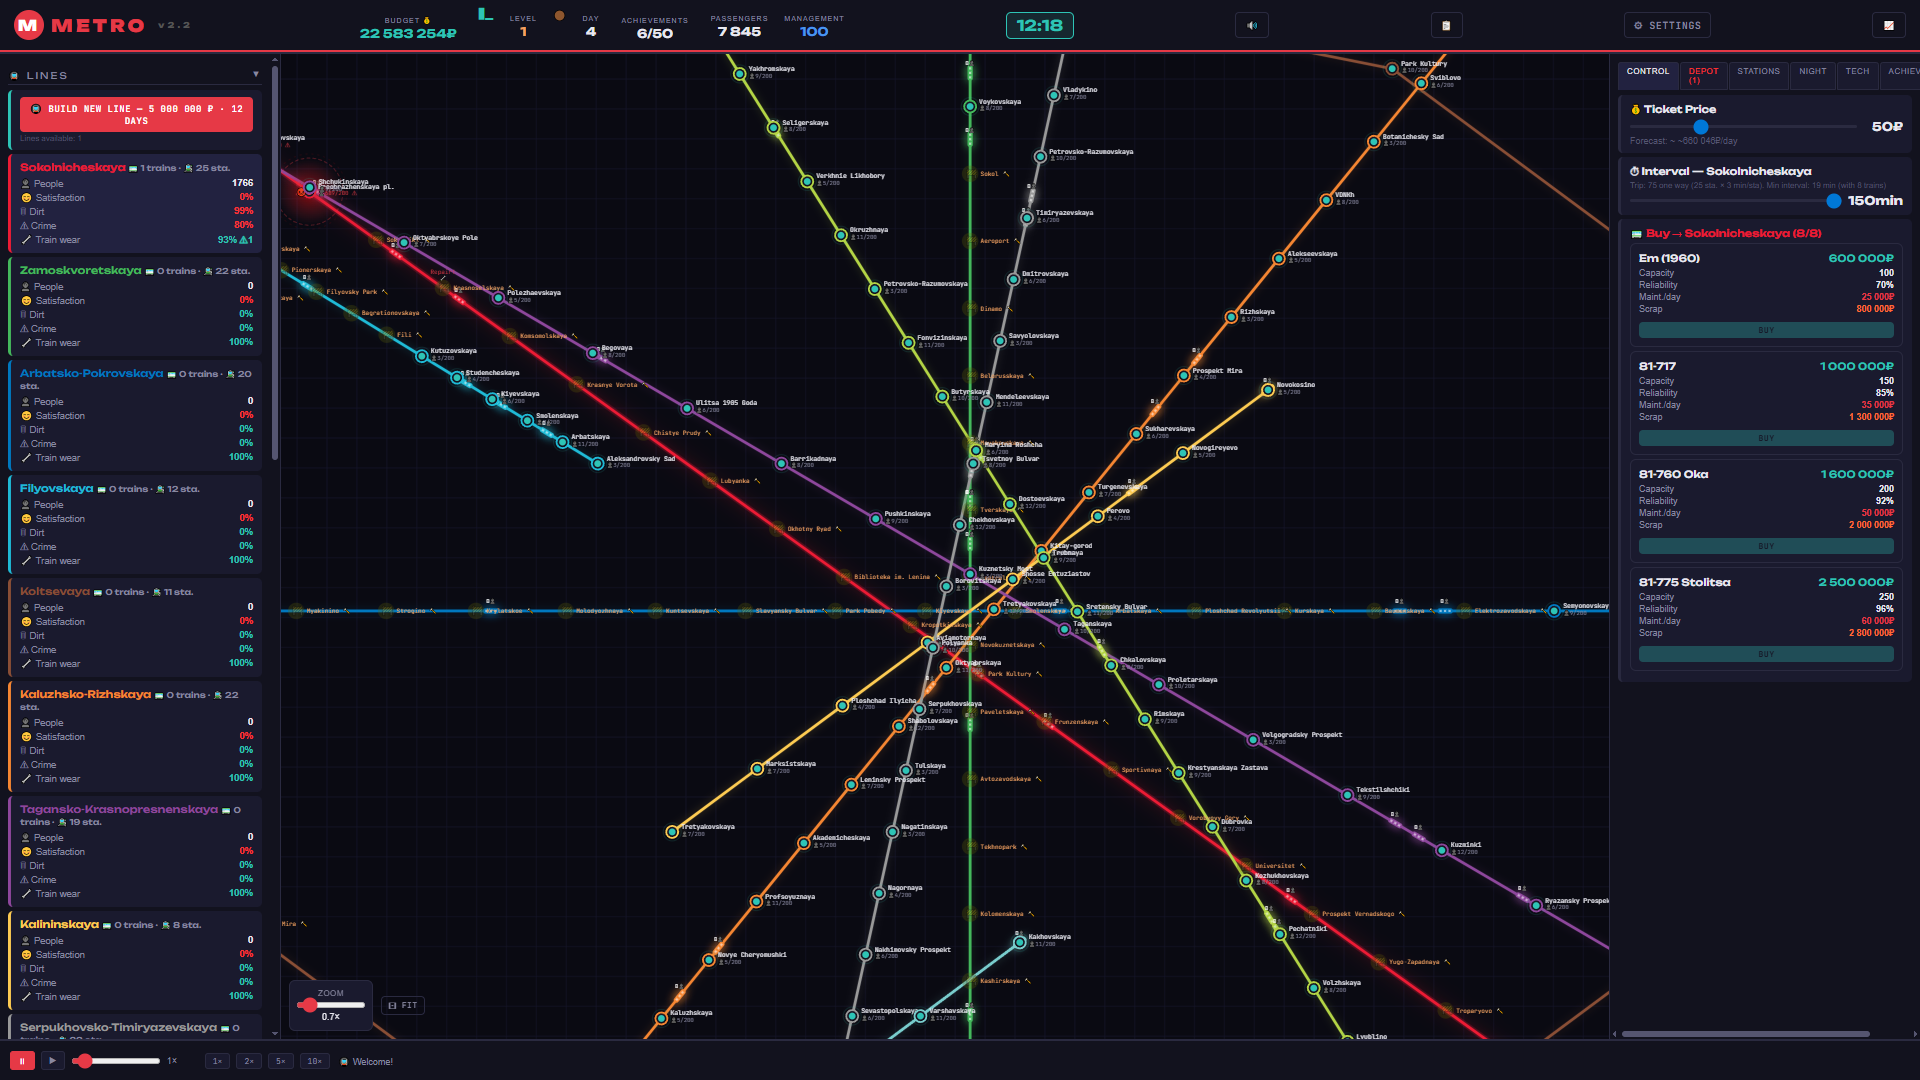This screenshot has width=1920, height=1080.
Task: Set game speed to 5×
Action: (280, 1061)
